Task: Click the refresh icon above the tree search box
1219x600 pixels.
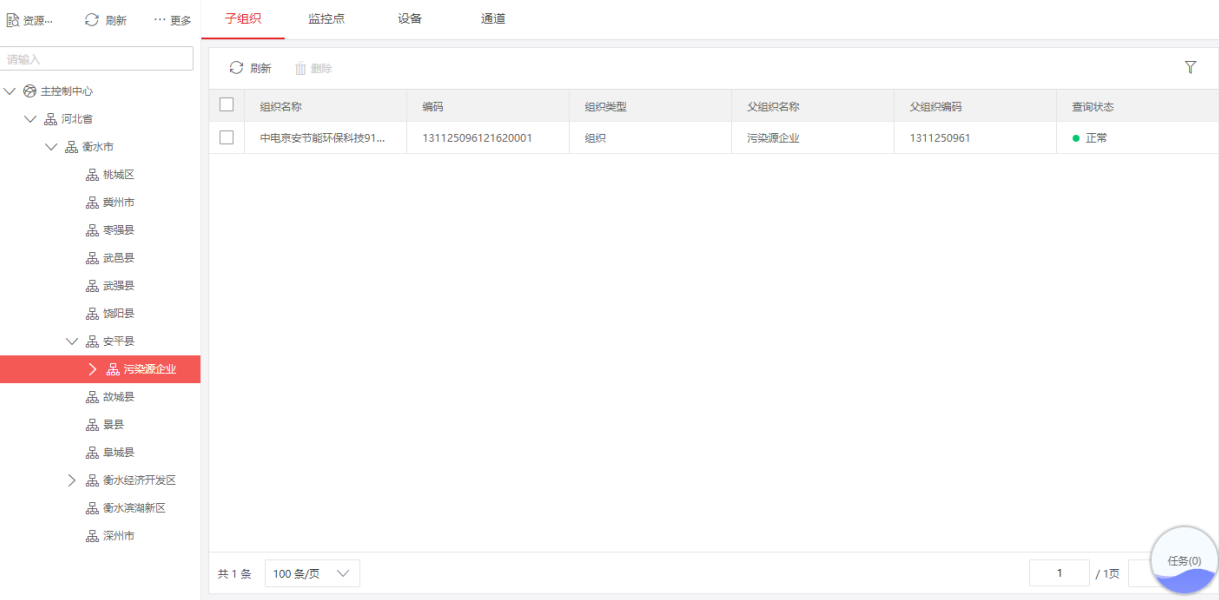Action: tap(92, 19)
